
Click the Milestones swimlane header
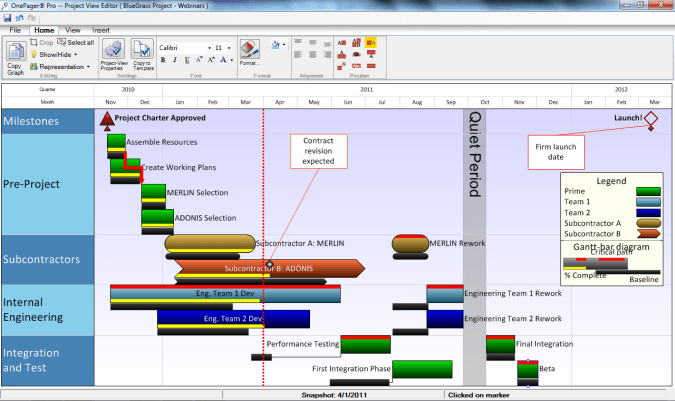[x=48, y=121]
